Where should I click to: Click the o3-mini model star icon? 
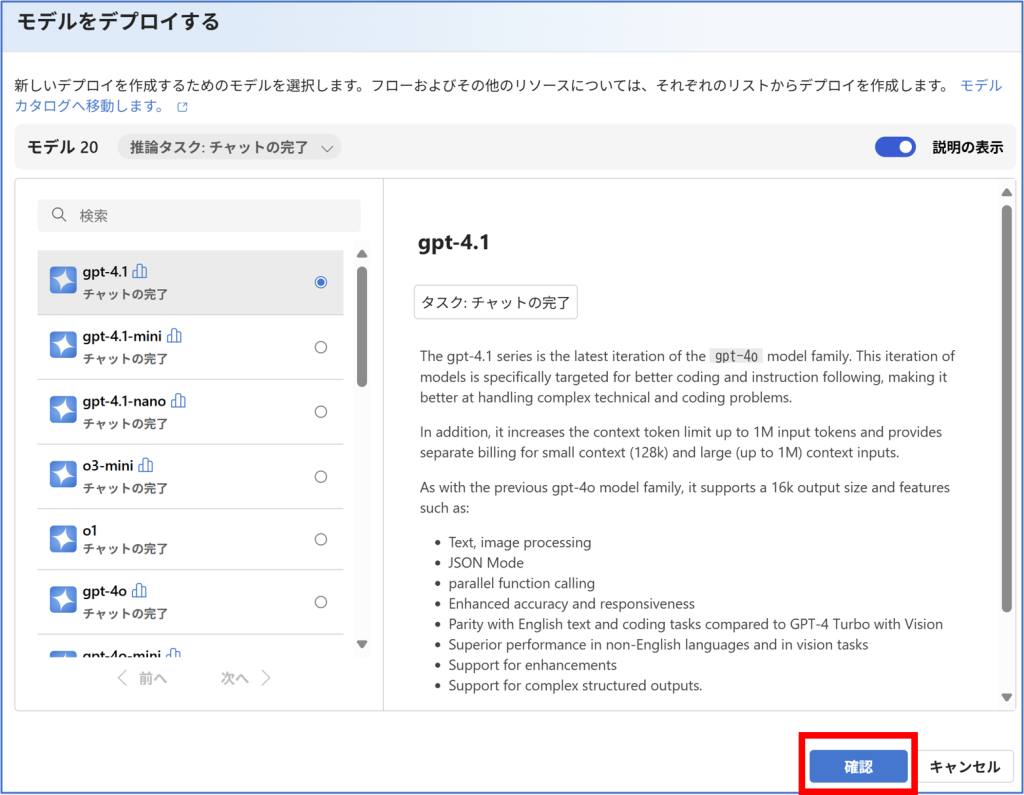pyautogui.click(x=63, y=474)
